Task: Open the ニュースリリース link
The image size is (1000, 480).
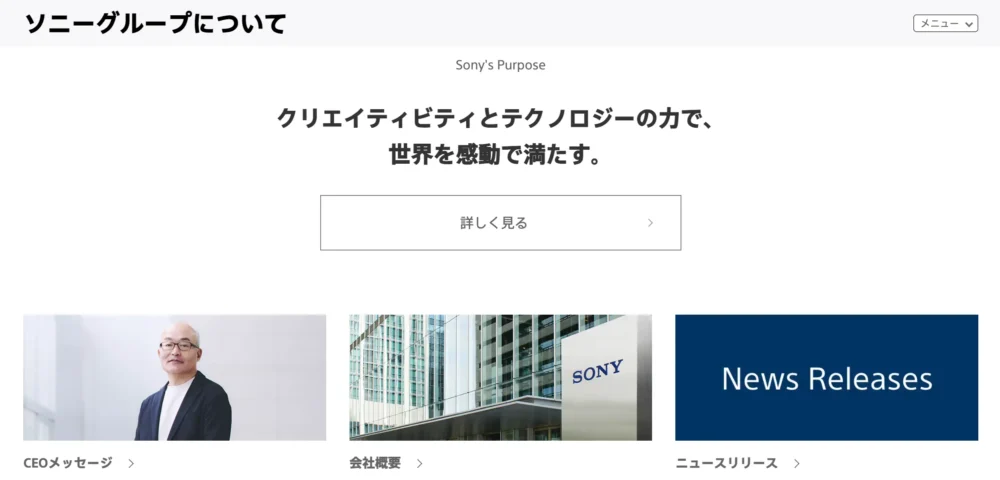Action: [x=726, y=463]
